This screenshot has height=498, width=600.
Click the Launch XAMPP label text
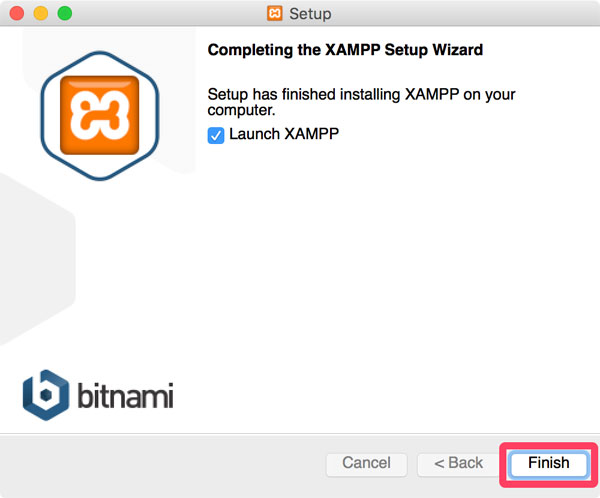click(x=284, y=134)
